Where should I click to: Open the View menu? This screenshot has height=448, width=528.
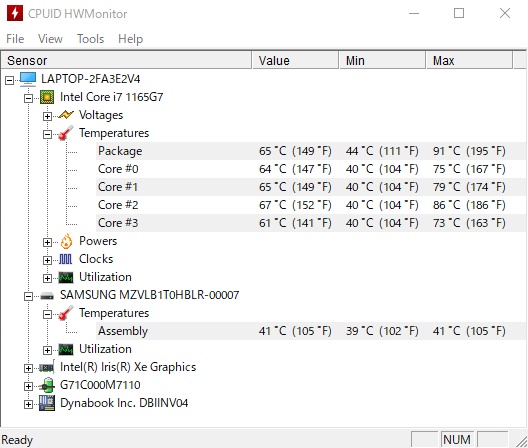(50, 39)
